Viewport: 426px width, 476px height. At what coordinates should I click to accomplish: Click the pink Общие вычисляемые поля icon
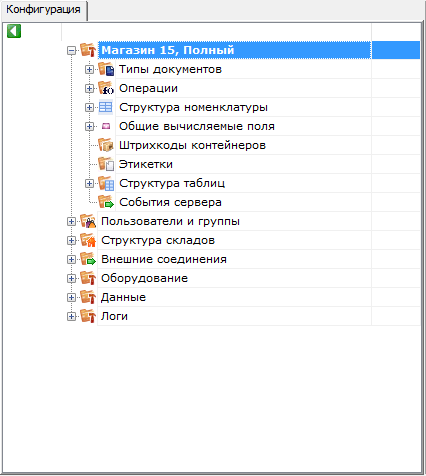coord(106,126)
